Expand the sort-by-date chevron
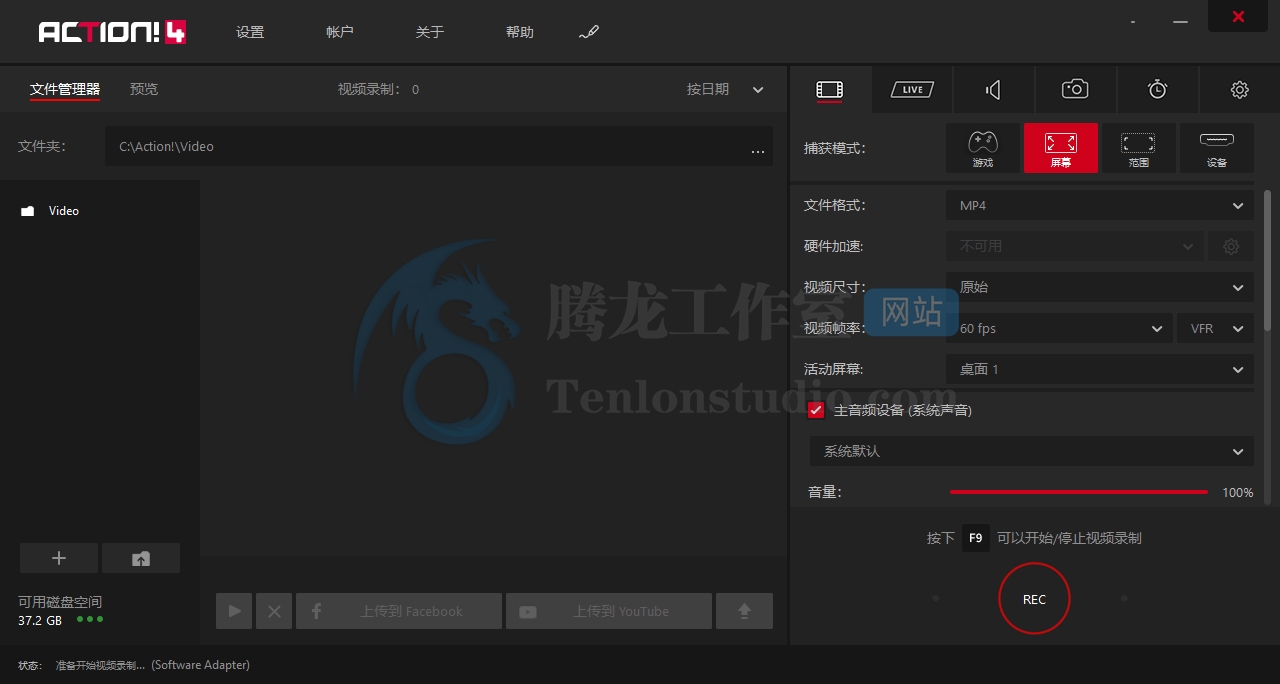The width and height of the screenshot is (1280, 684). 758,90
